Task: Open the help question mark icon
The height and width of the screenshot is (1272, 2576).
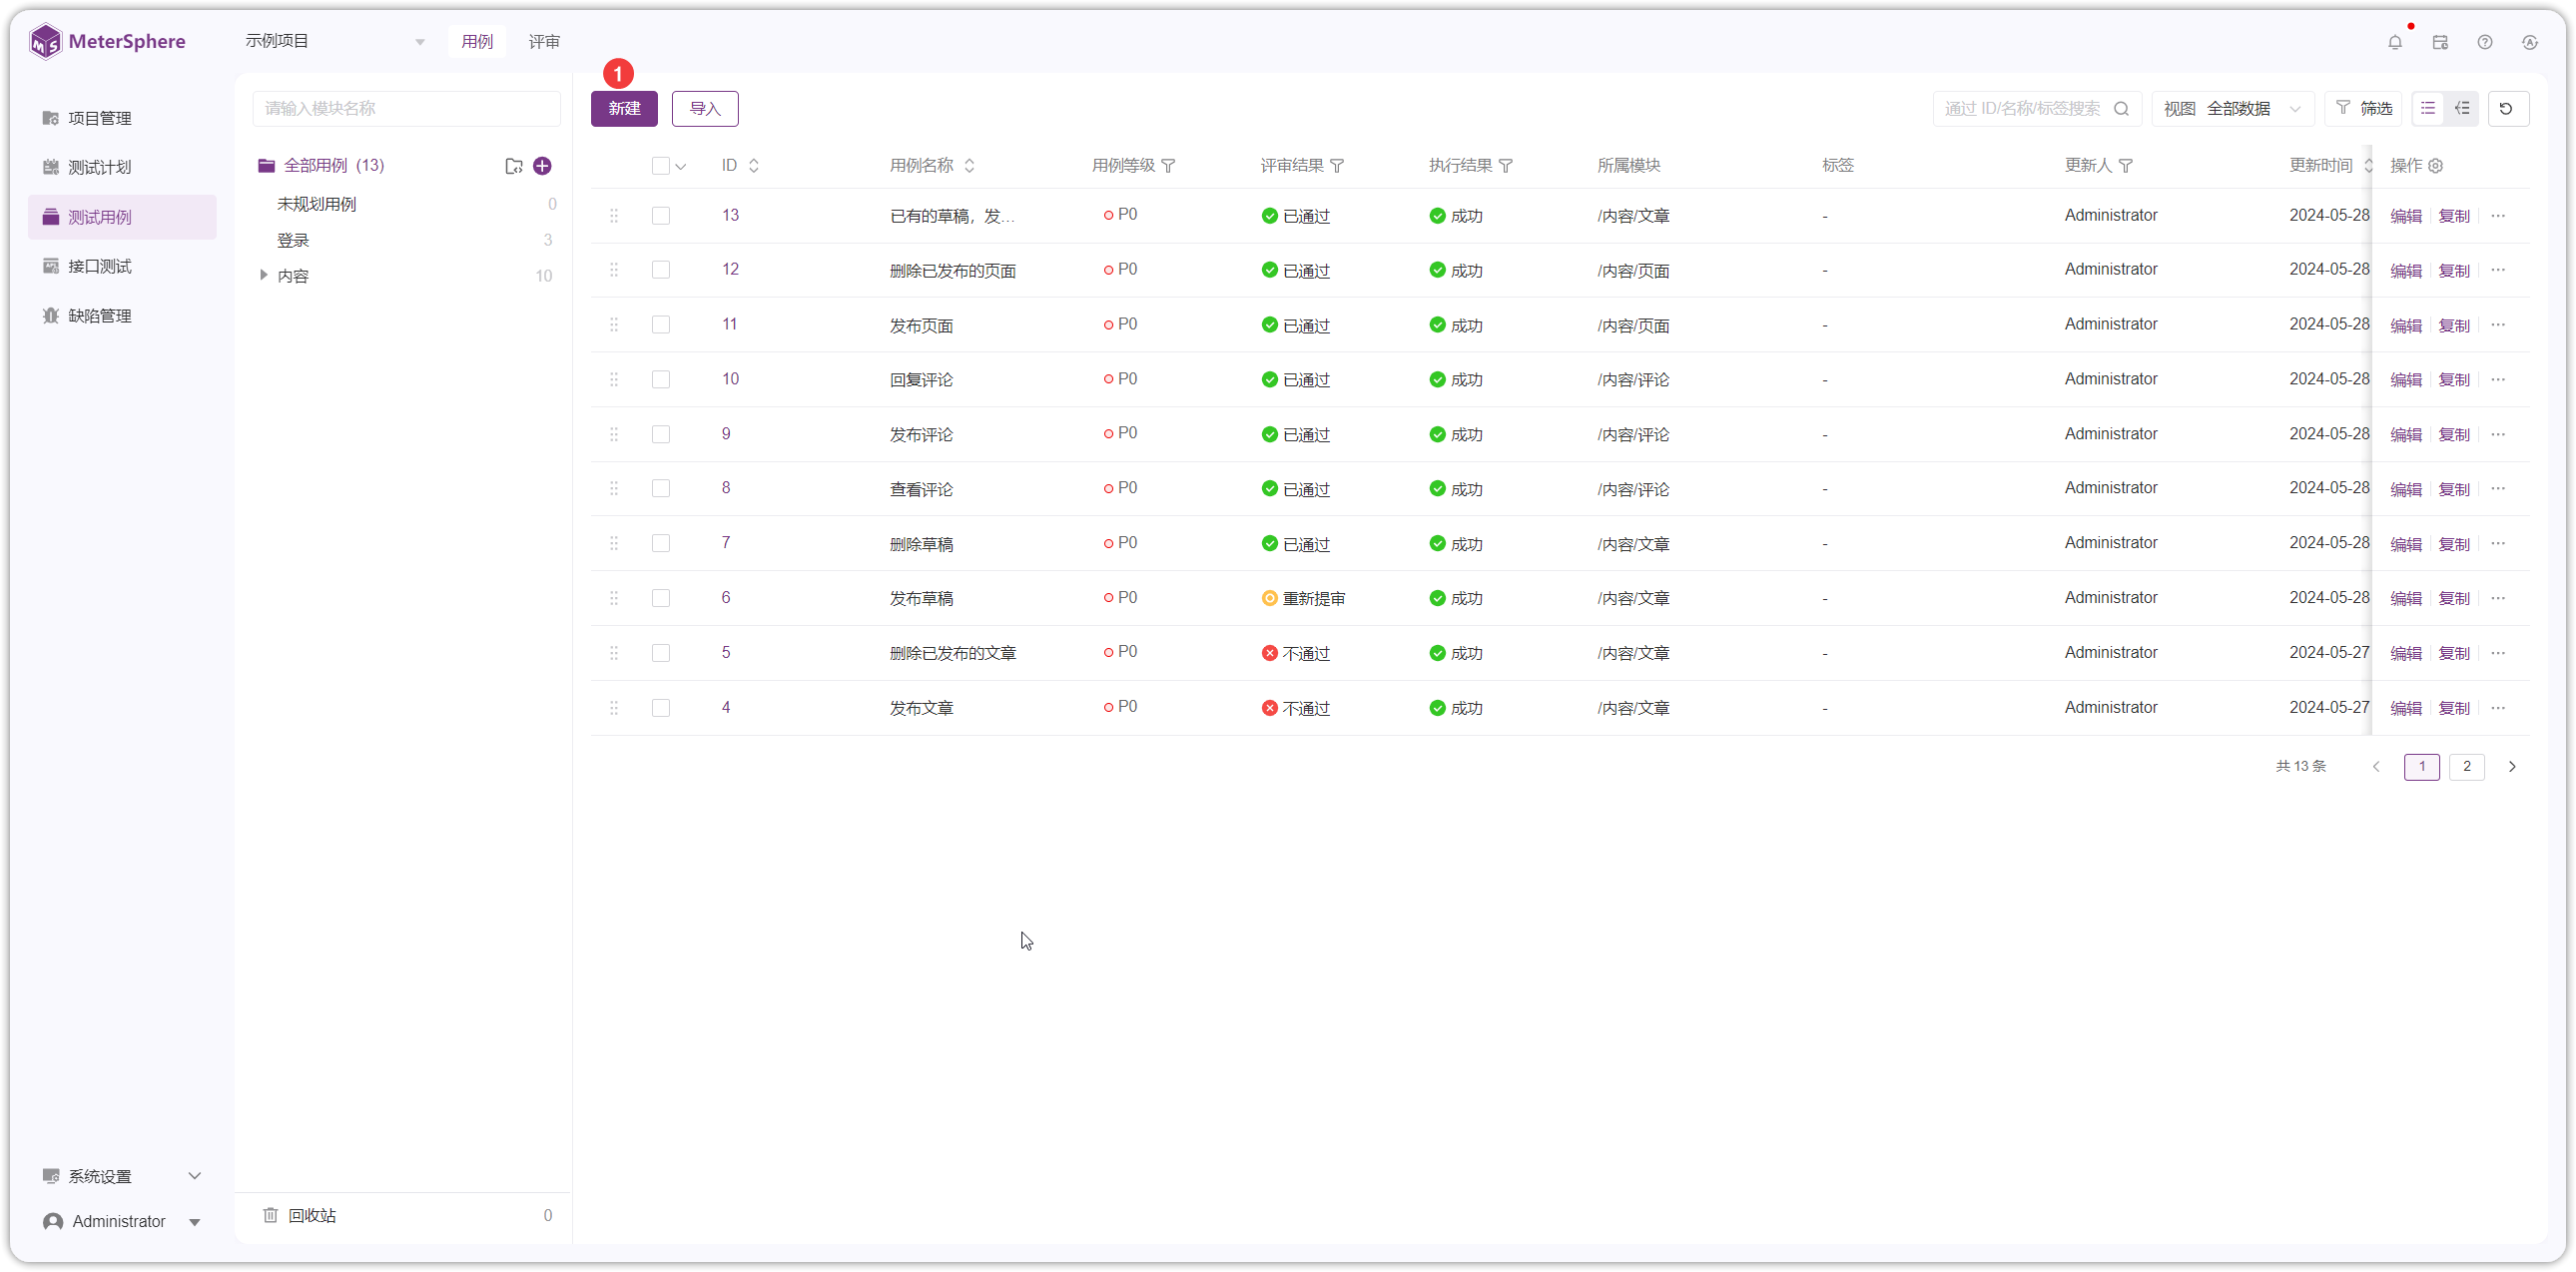Action: pos(2485,42)
